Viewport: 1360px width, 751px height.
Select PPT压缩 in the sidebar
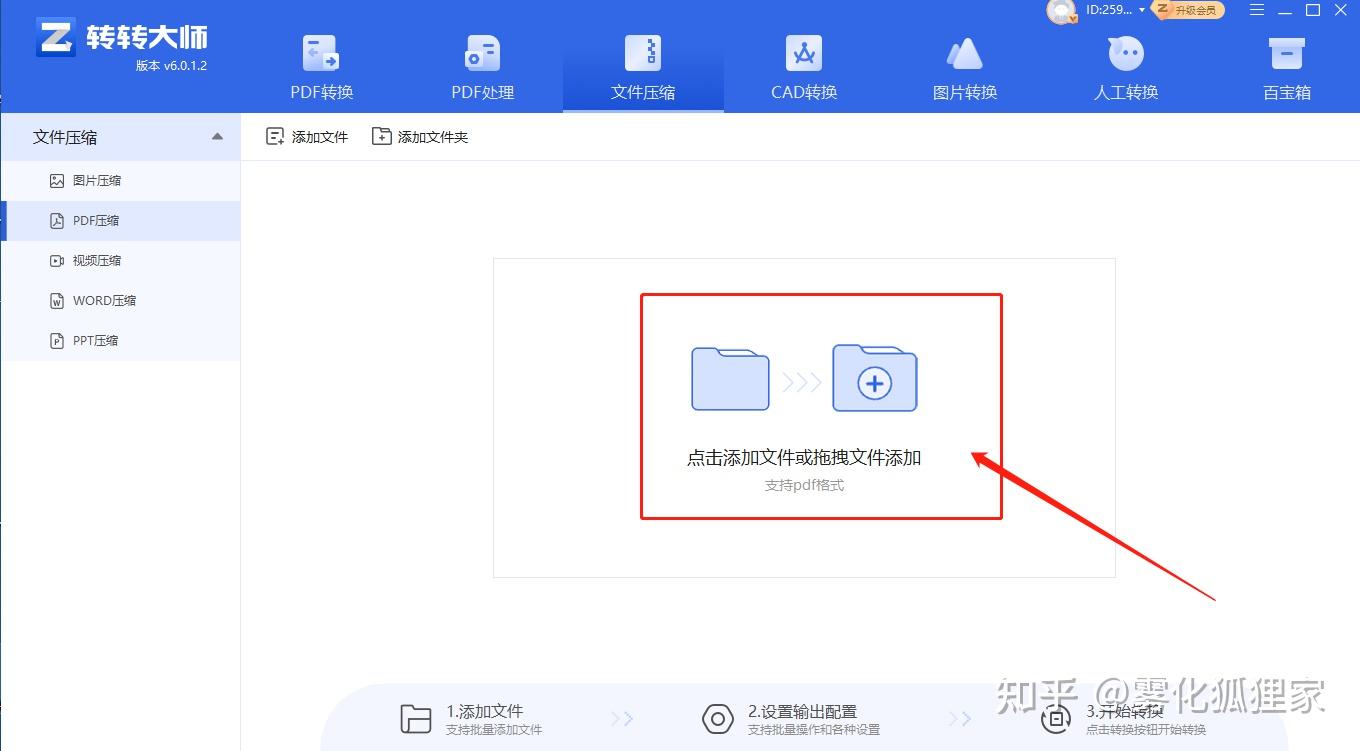click(94, 340)
